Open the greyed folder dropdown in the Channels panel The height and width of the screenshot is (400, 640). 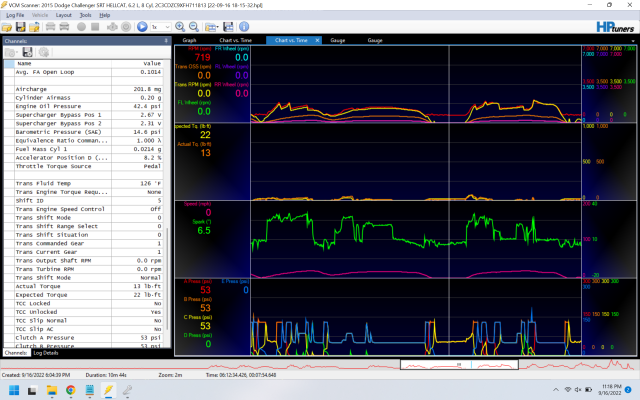coord(11,53)
